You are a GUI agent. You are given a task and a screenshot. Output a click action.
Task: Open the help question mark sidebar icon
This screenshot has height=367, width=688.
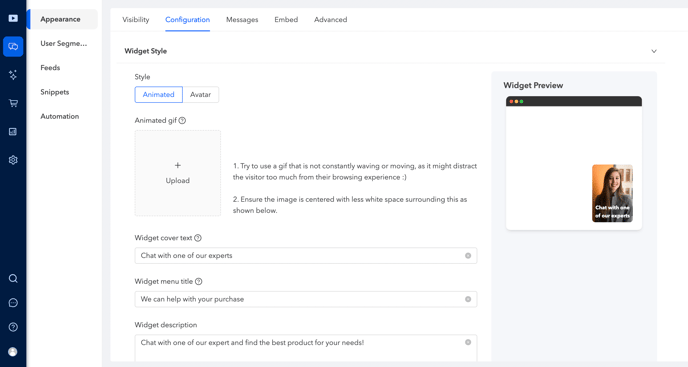pyautogui.click(x=13, y=327)
